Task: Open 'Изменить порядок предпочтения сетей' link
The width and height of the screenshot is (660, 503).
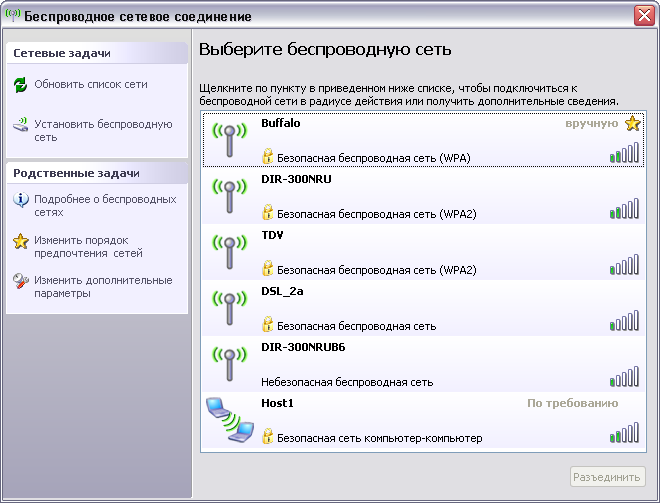Action: tap(88, 247)
